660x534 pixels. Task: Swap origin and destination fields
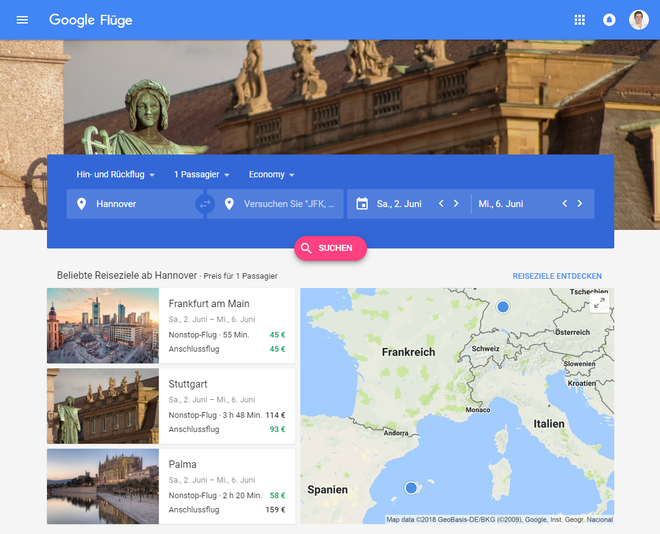(x=205, y=204)
